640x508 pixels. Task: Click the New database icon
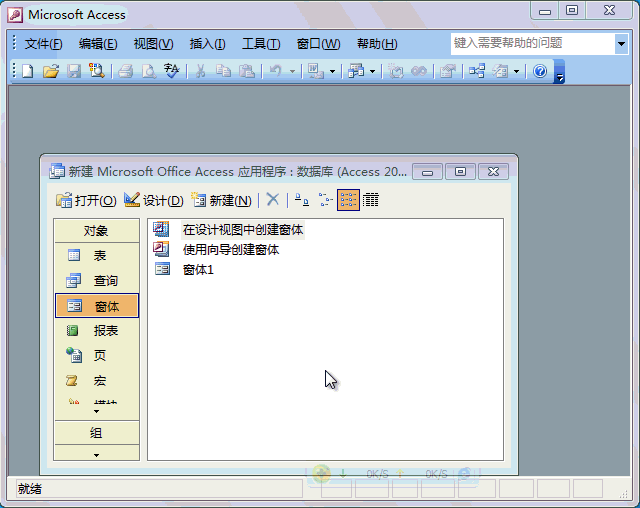click(28, 71)
